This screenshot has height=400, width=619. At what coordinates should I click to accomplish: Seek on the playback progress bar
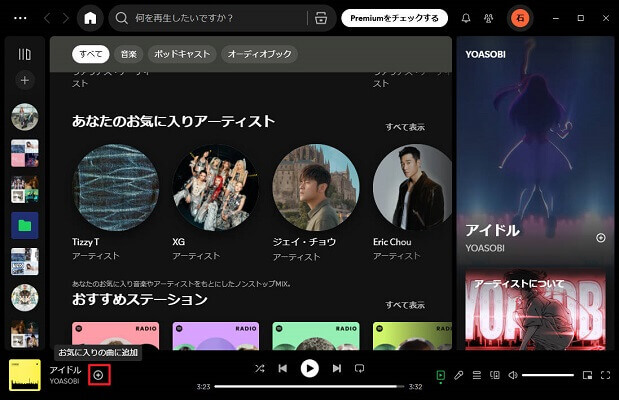[x=309, y=387]
